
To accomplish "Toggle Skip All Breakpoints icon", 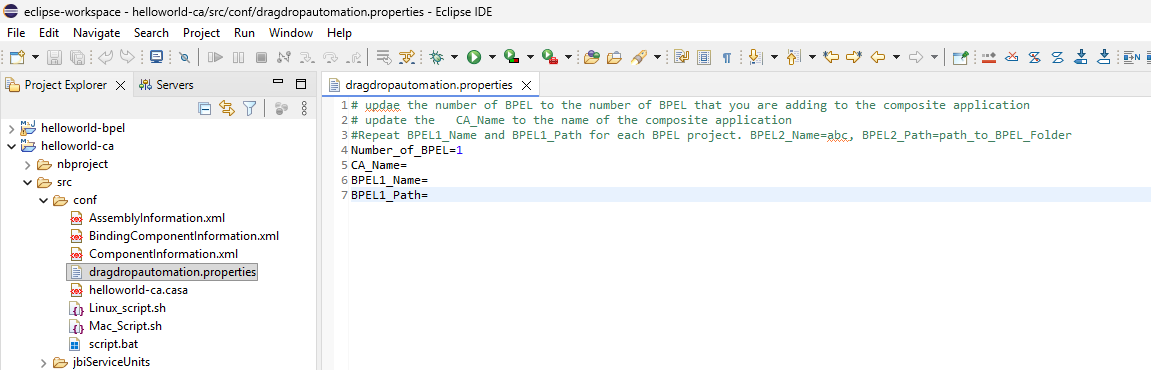I will coord(185,57).
